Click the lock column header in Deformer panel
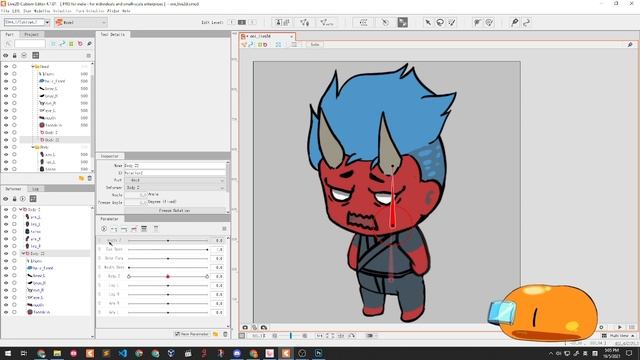The height and width of the screenshot is (360, 640). click(x=14, y=199)
